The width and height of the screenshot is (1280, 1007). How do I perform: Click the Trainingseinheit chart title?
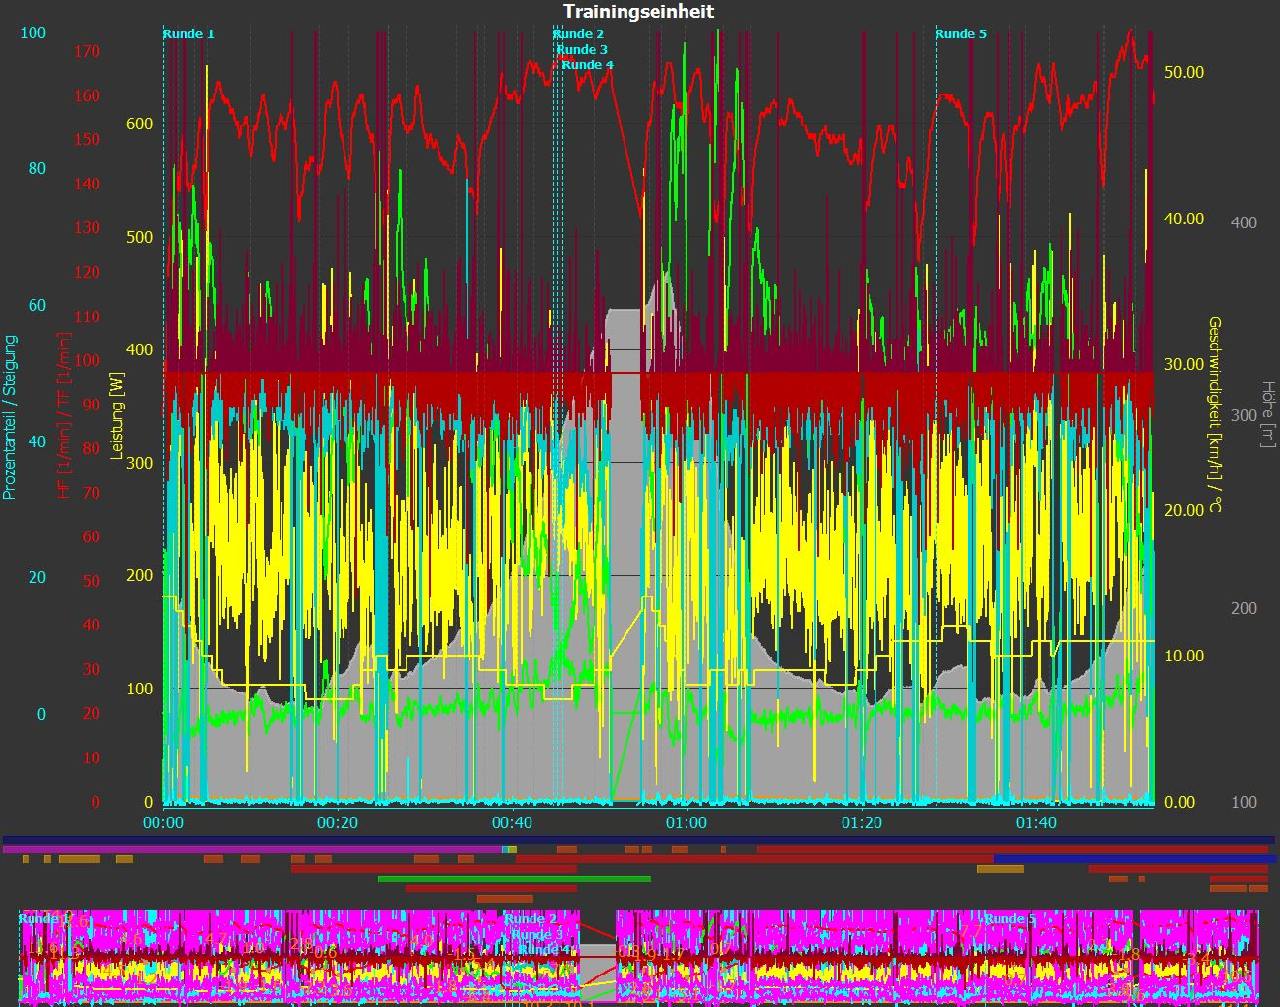point(638,11)
